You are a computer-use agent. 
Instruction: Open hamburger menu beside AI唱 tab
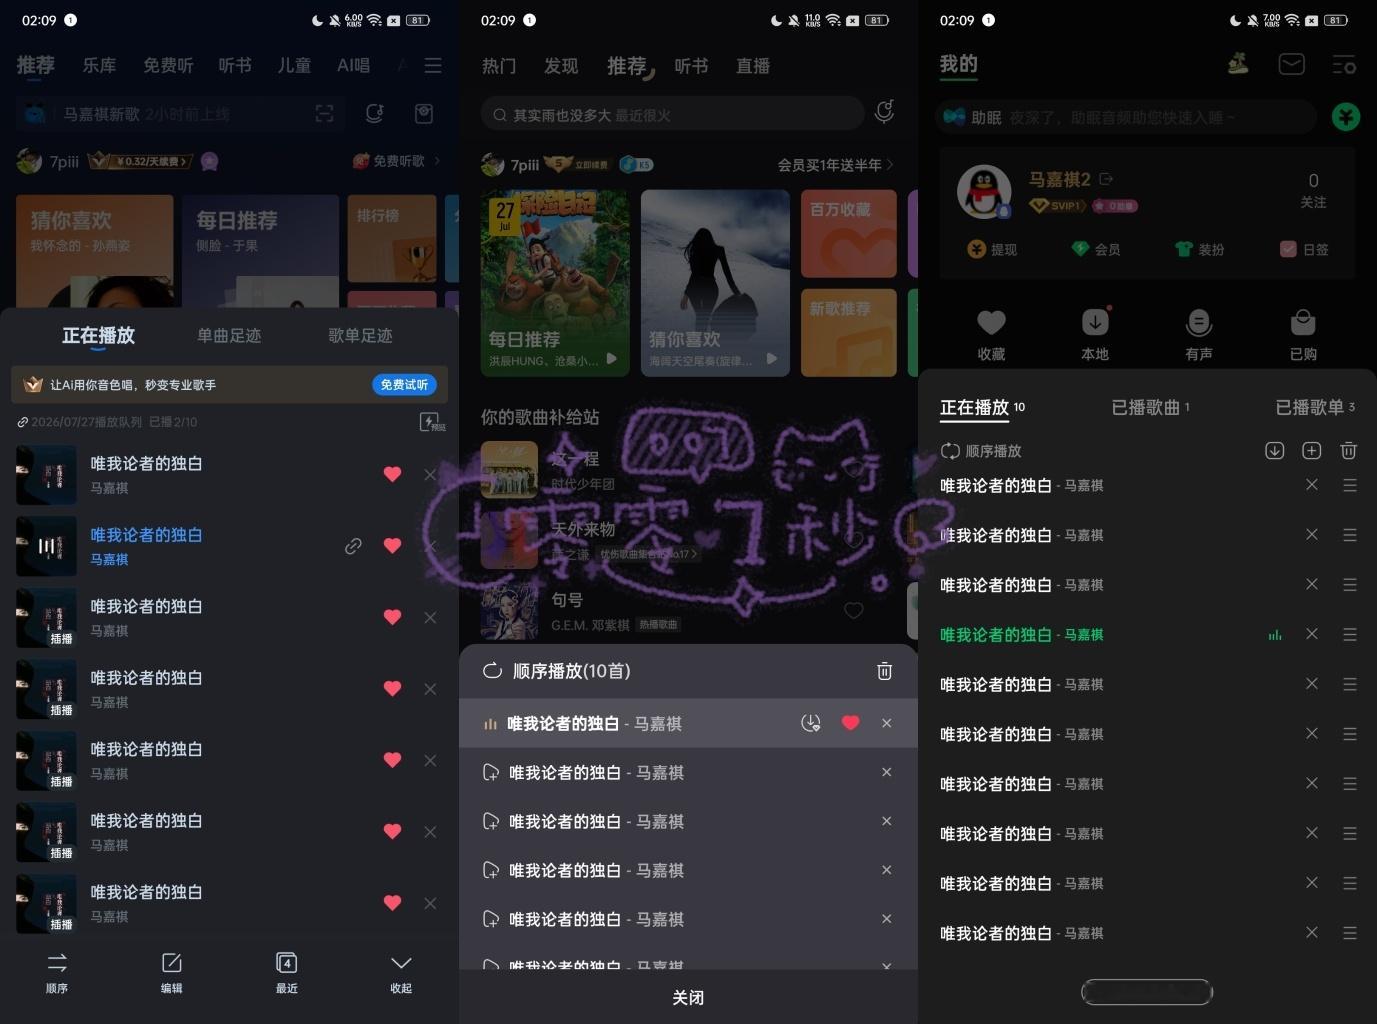433,65
